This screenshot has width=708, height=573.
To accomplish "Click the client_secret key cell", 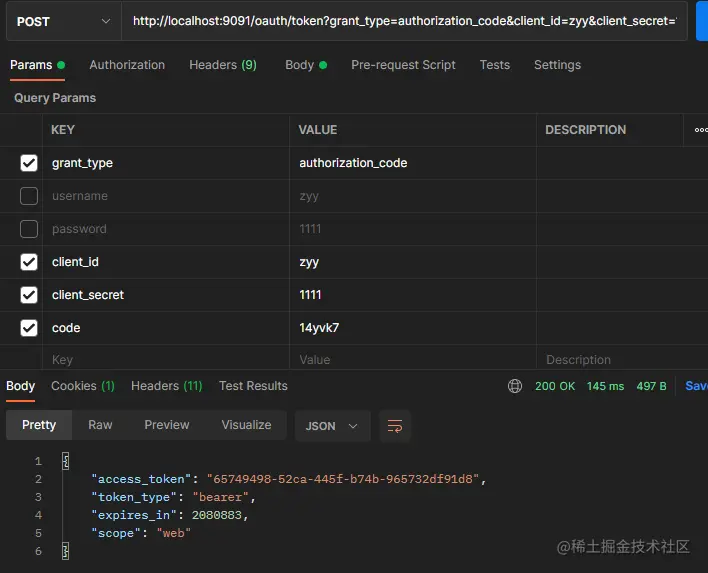I will (166, 295).
